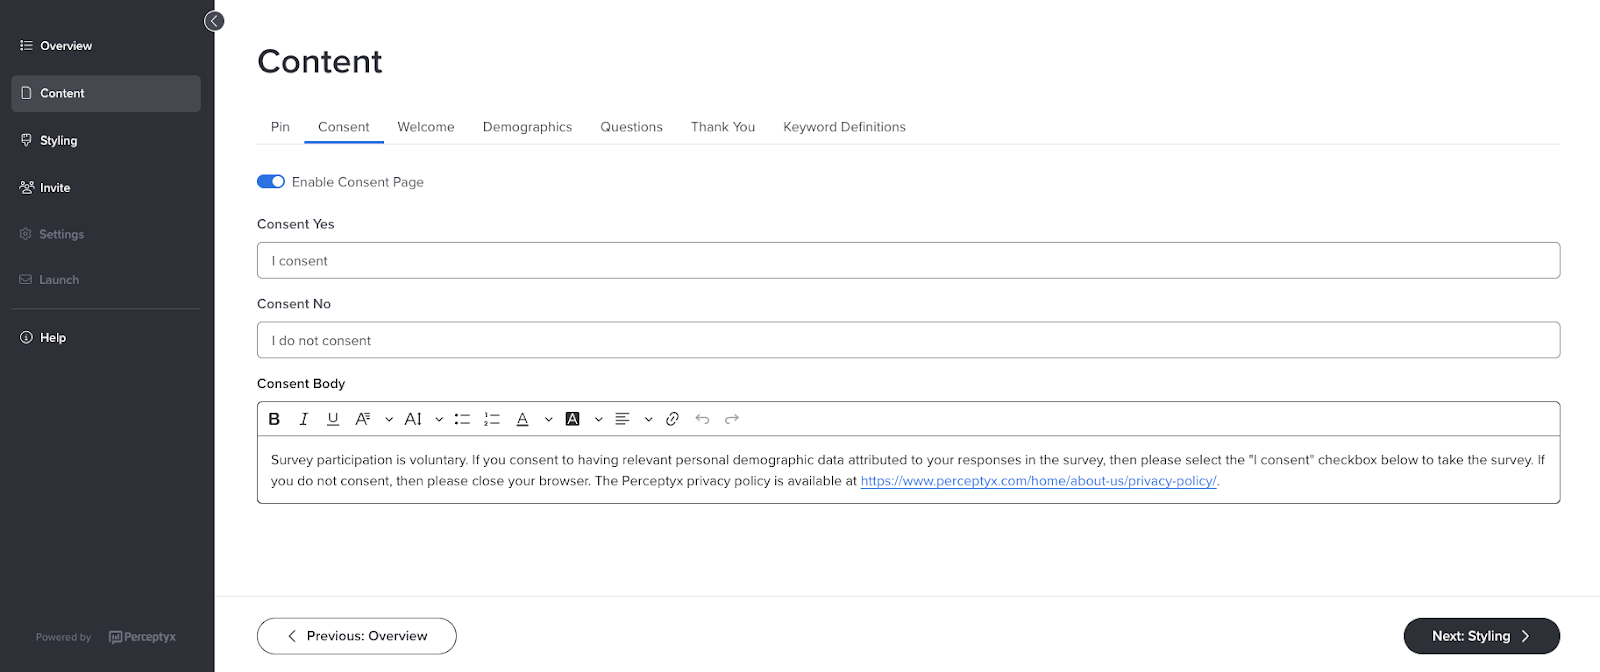This screenshot has width=1600, height=672.
Task: Go to Styling in the sidebar
Action: pos(106,140)
